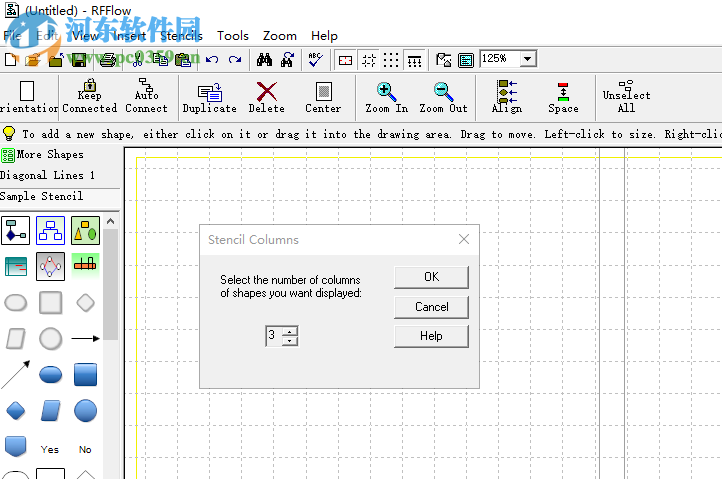Click the Open file folder icon
This screenshot has height=479, width=722.
[33, 59]
